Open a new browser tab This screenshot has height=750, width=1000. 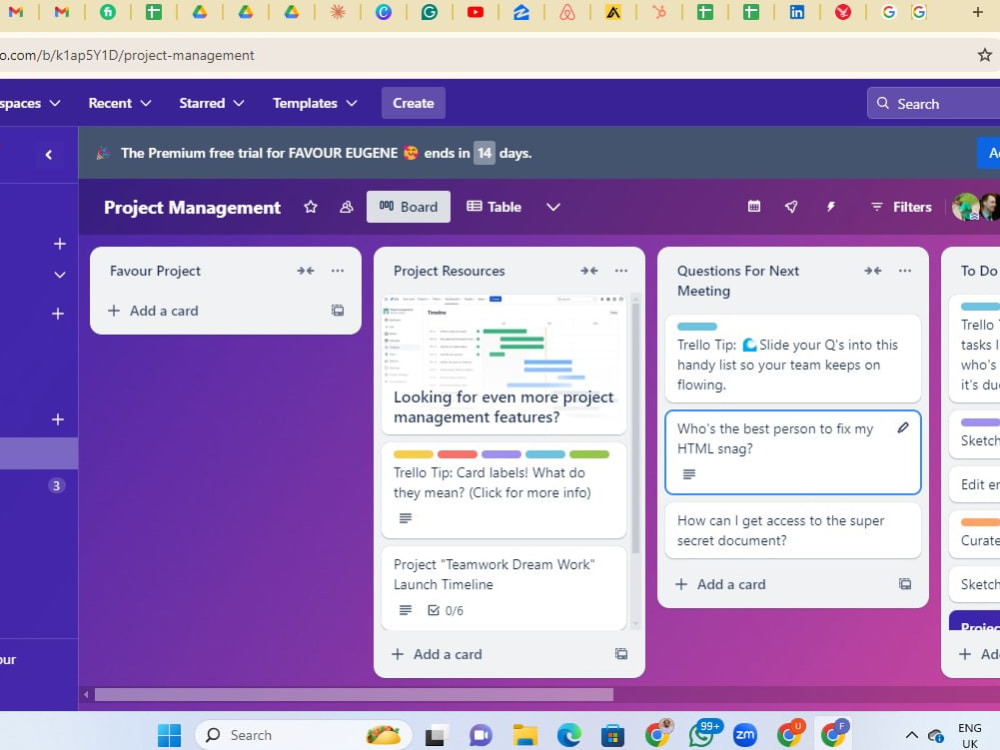coord(977,11)
